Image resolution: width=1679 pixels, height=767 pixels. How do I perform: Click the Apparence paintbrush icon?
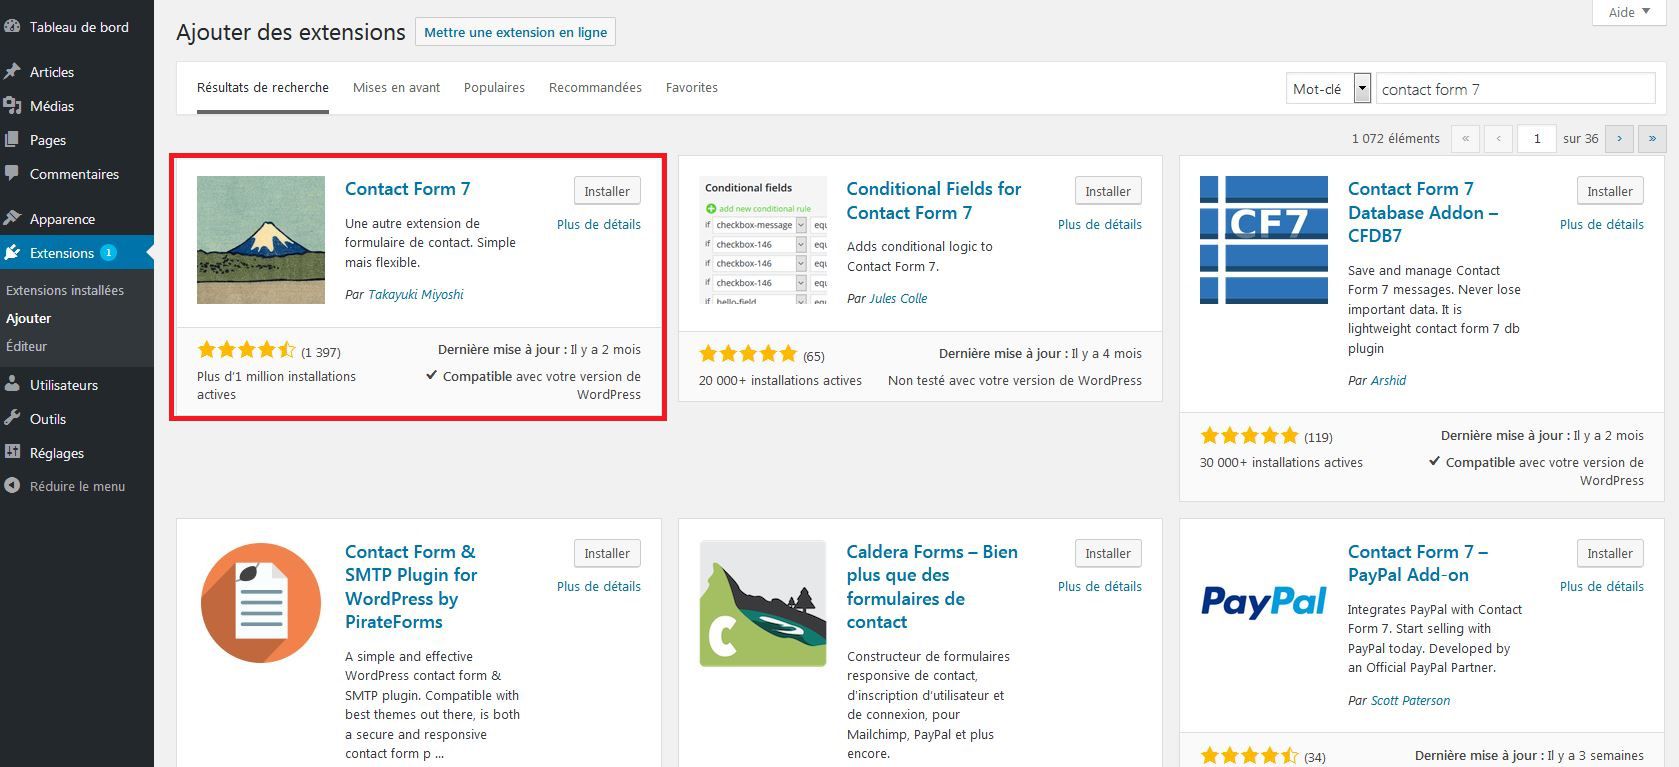12,219
